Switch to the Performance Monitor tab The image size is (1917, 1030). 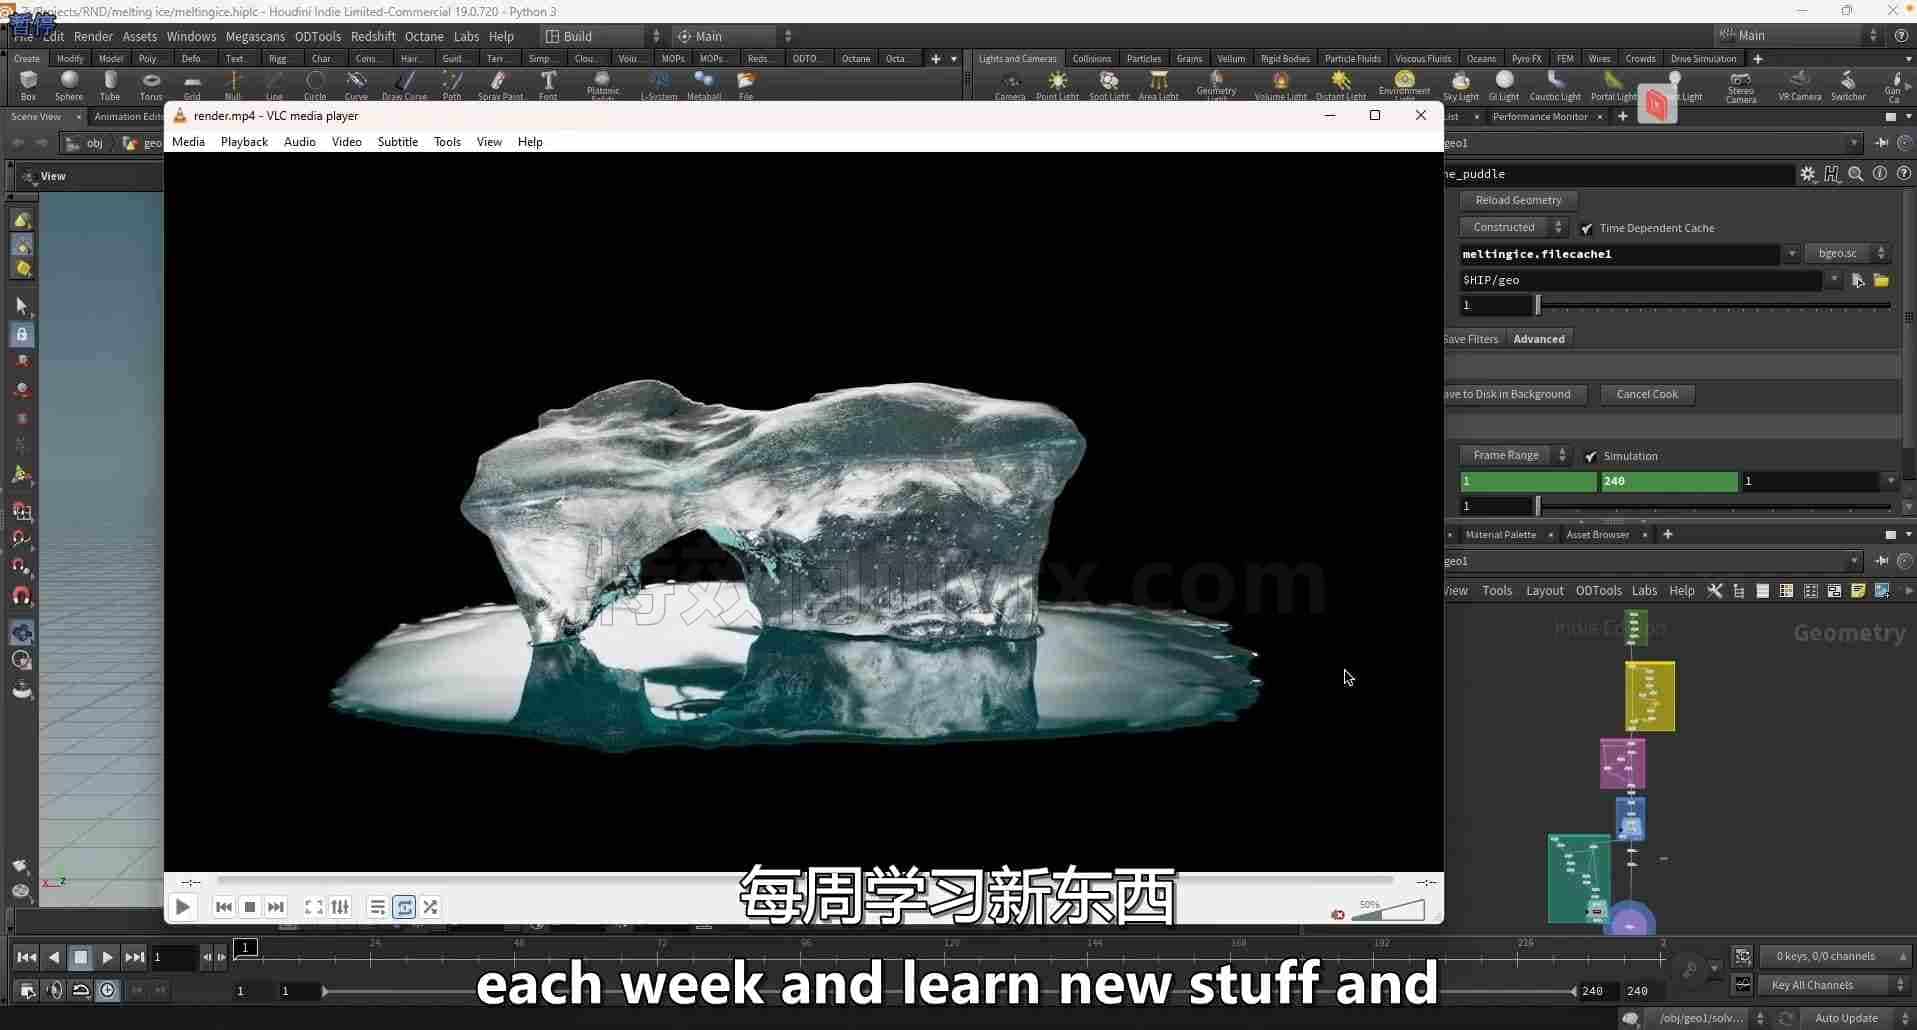pos(1540,117)
